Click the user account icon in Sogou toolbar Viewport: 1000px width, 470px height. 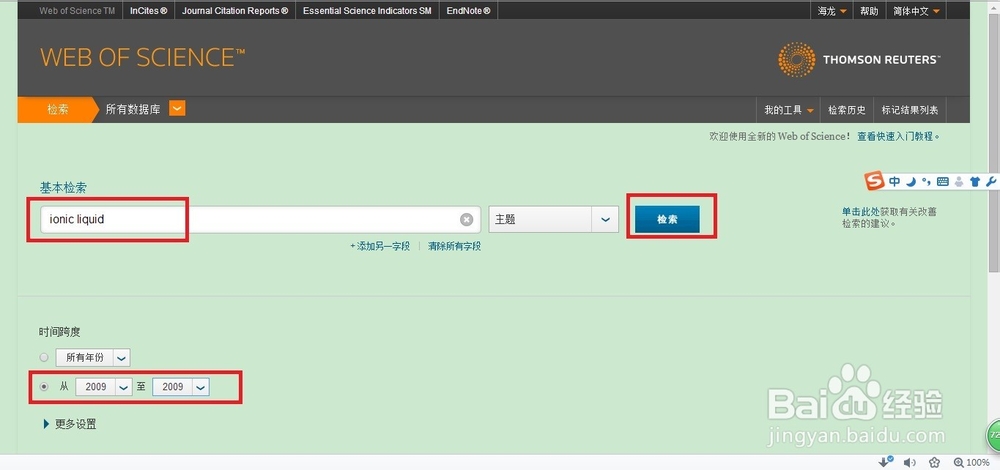[959, 182]
